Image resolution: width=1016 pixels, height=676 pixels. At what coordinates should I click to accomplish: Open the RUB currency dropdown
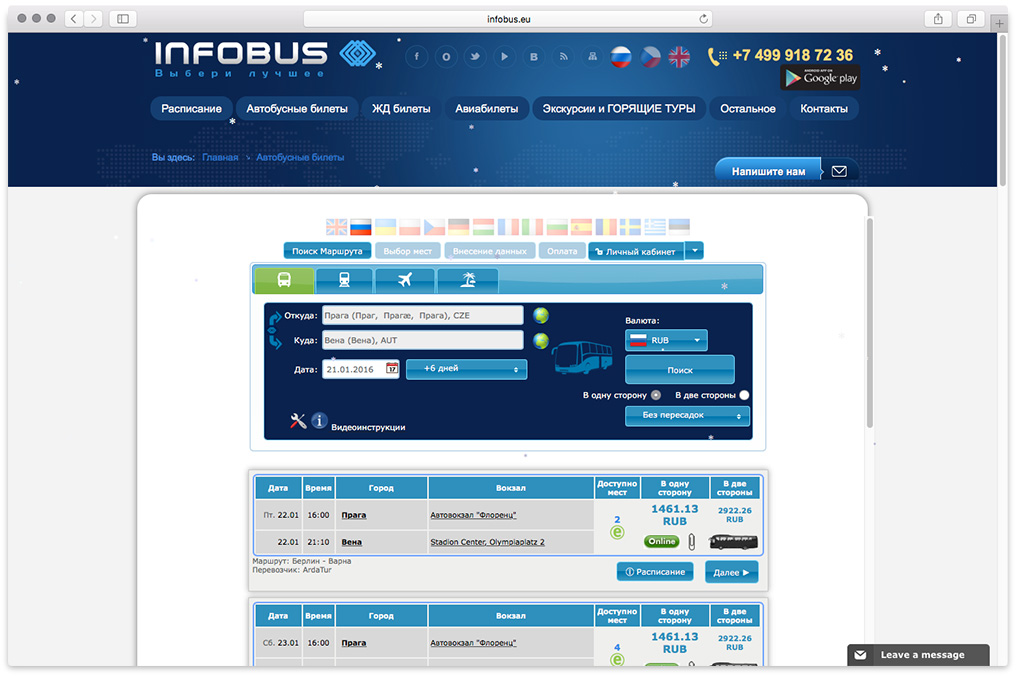pyautogui.click(x=666, y=341)
